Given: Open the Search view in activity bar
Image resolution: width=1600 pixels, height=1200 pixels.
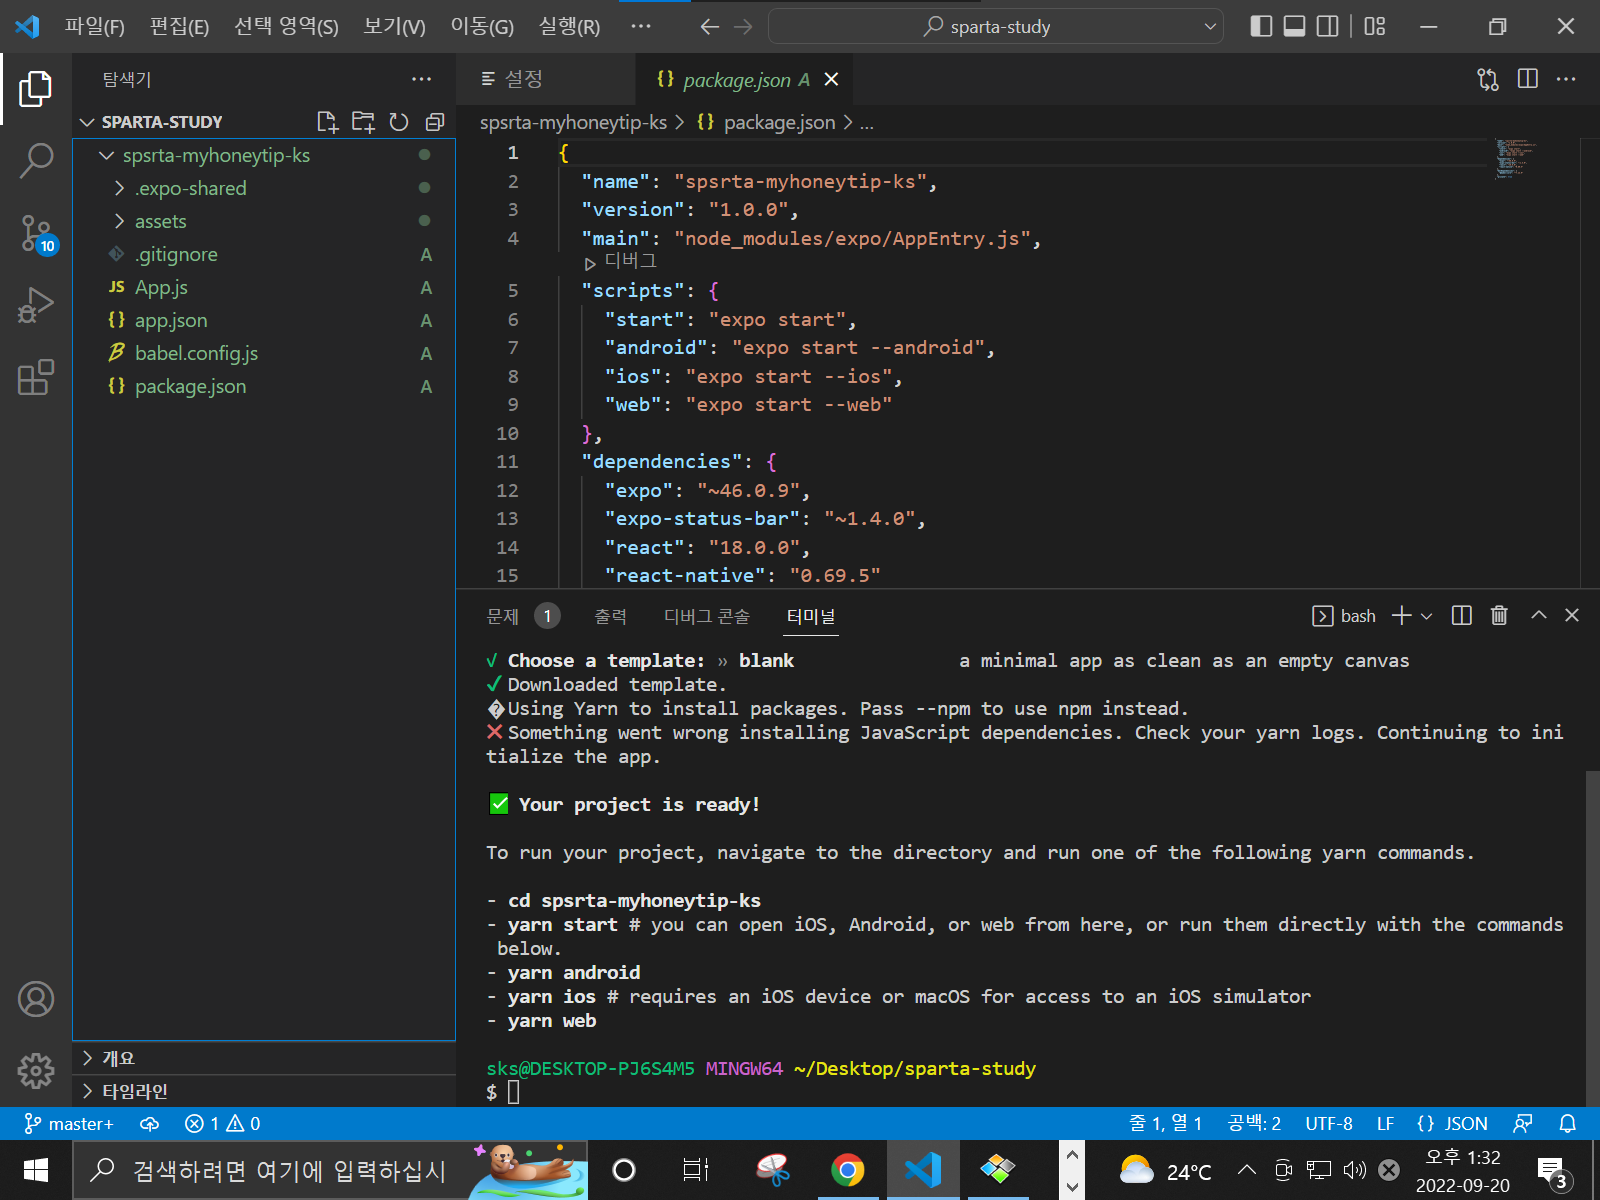Looking at the screenshot, I should point(36,160).
